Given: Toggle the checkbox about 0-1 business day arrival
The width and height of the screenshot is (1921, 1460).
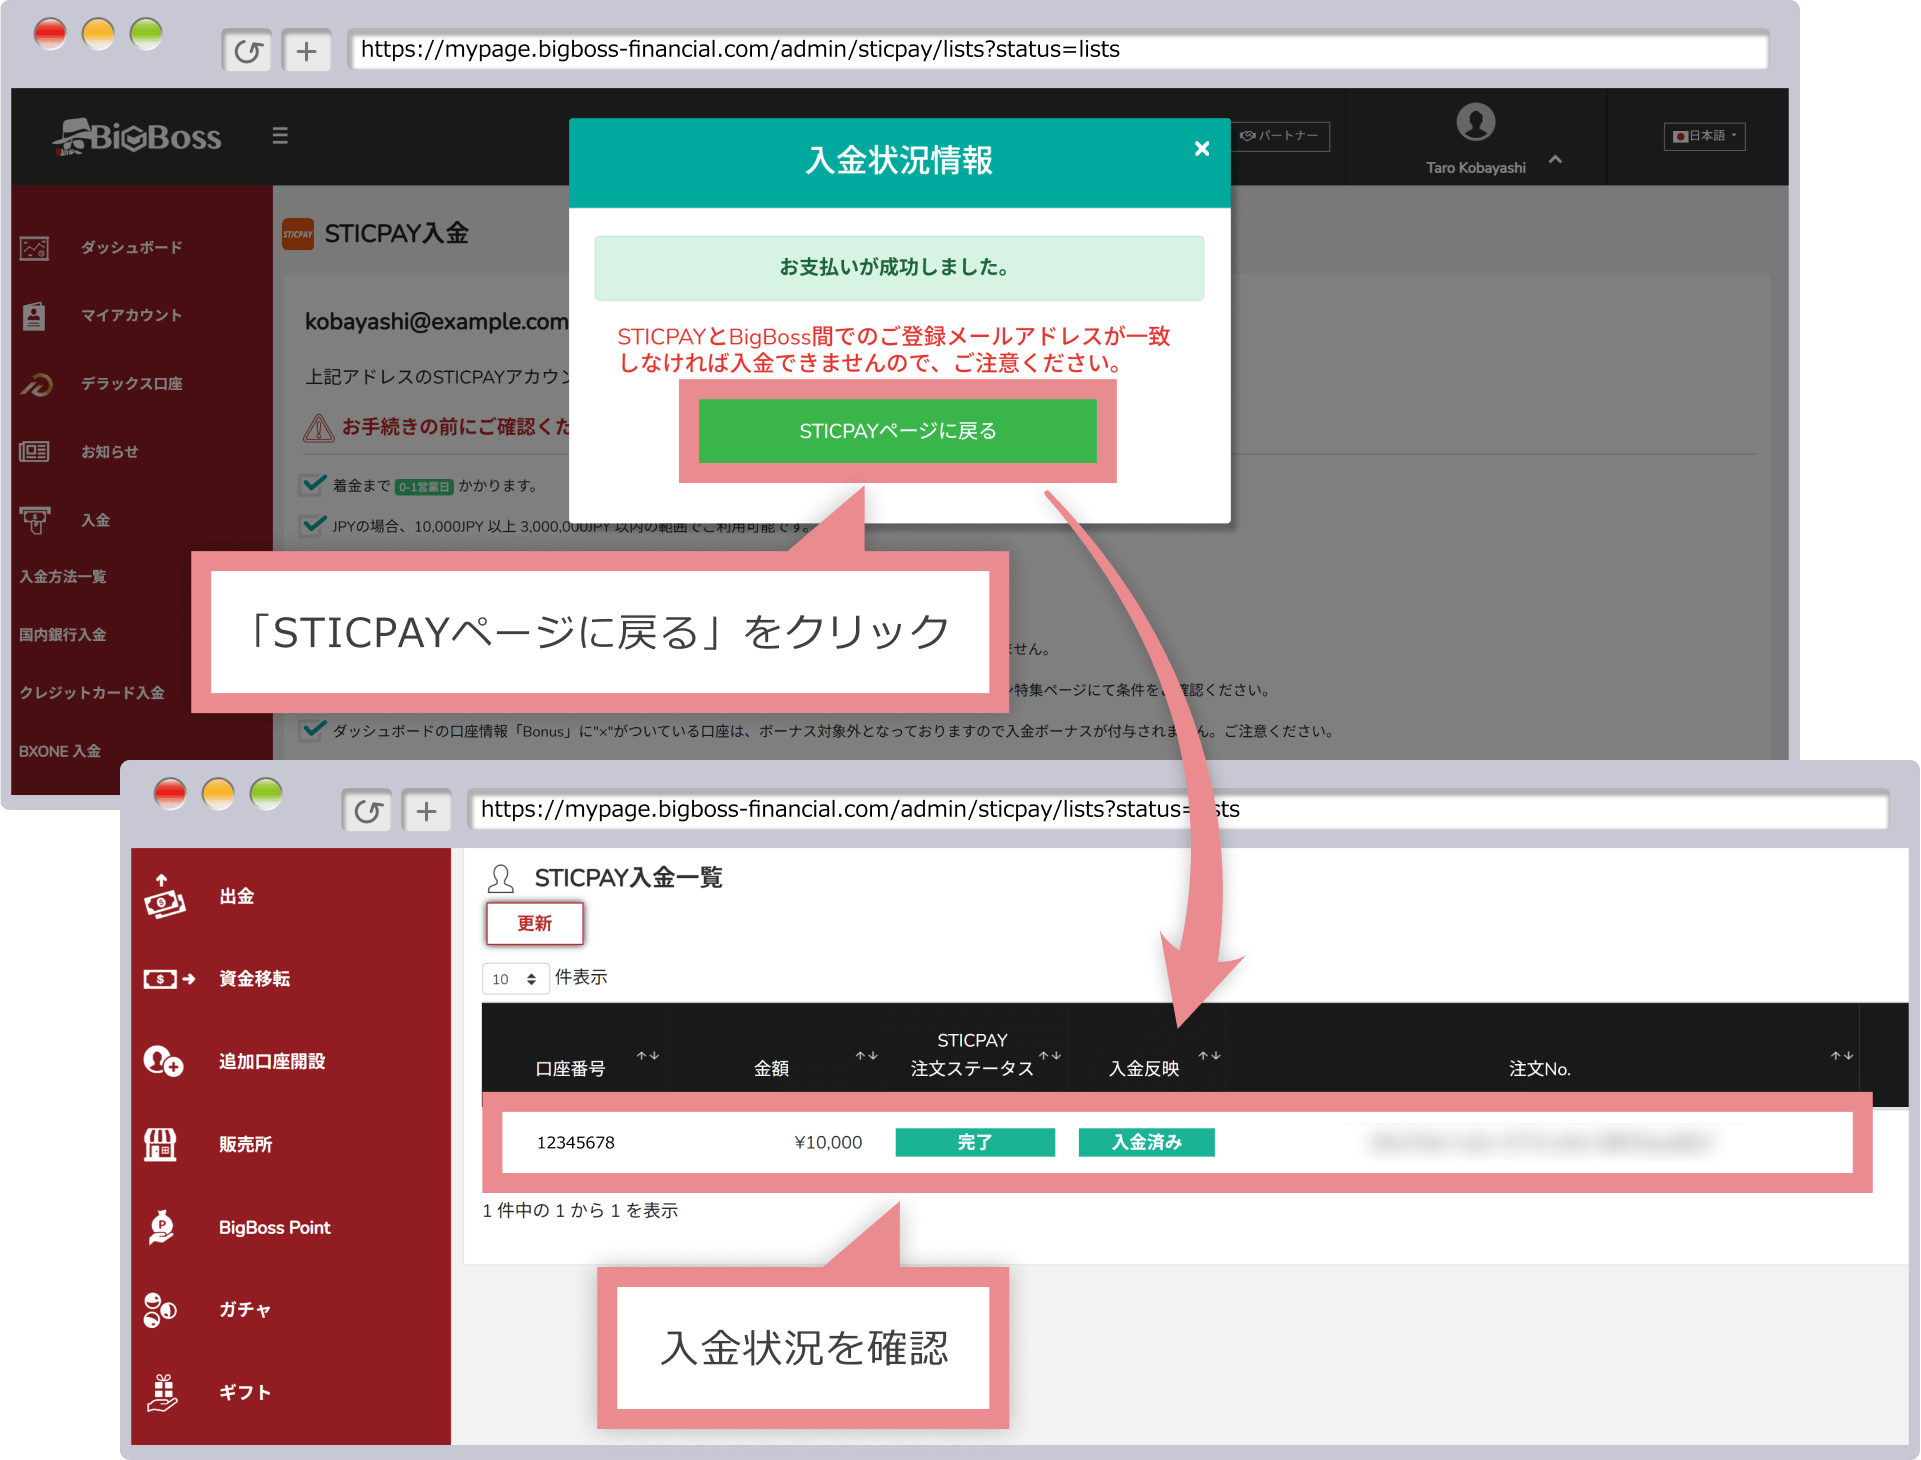Looking at the screenshot, I should point(313,485).
